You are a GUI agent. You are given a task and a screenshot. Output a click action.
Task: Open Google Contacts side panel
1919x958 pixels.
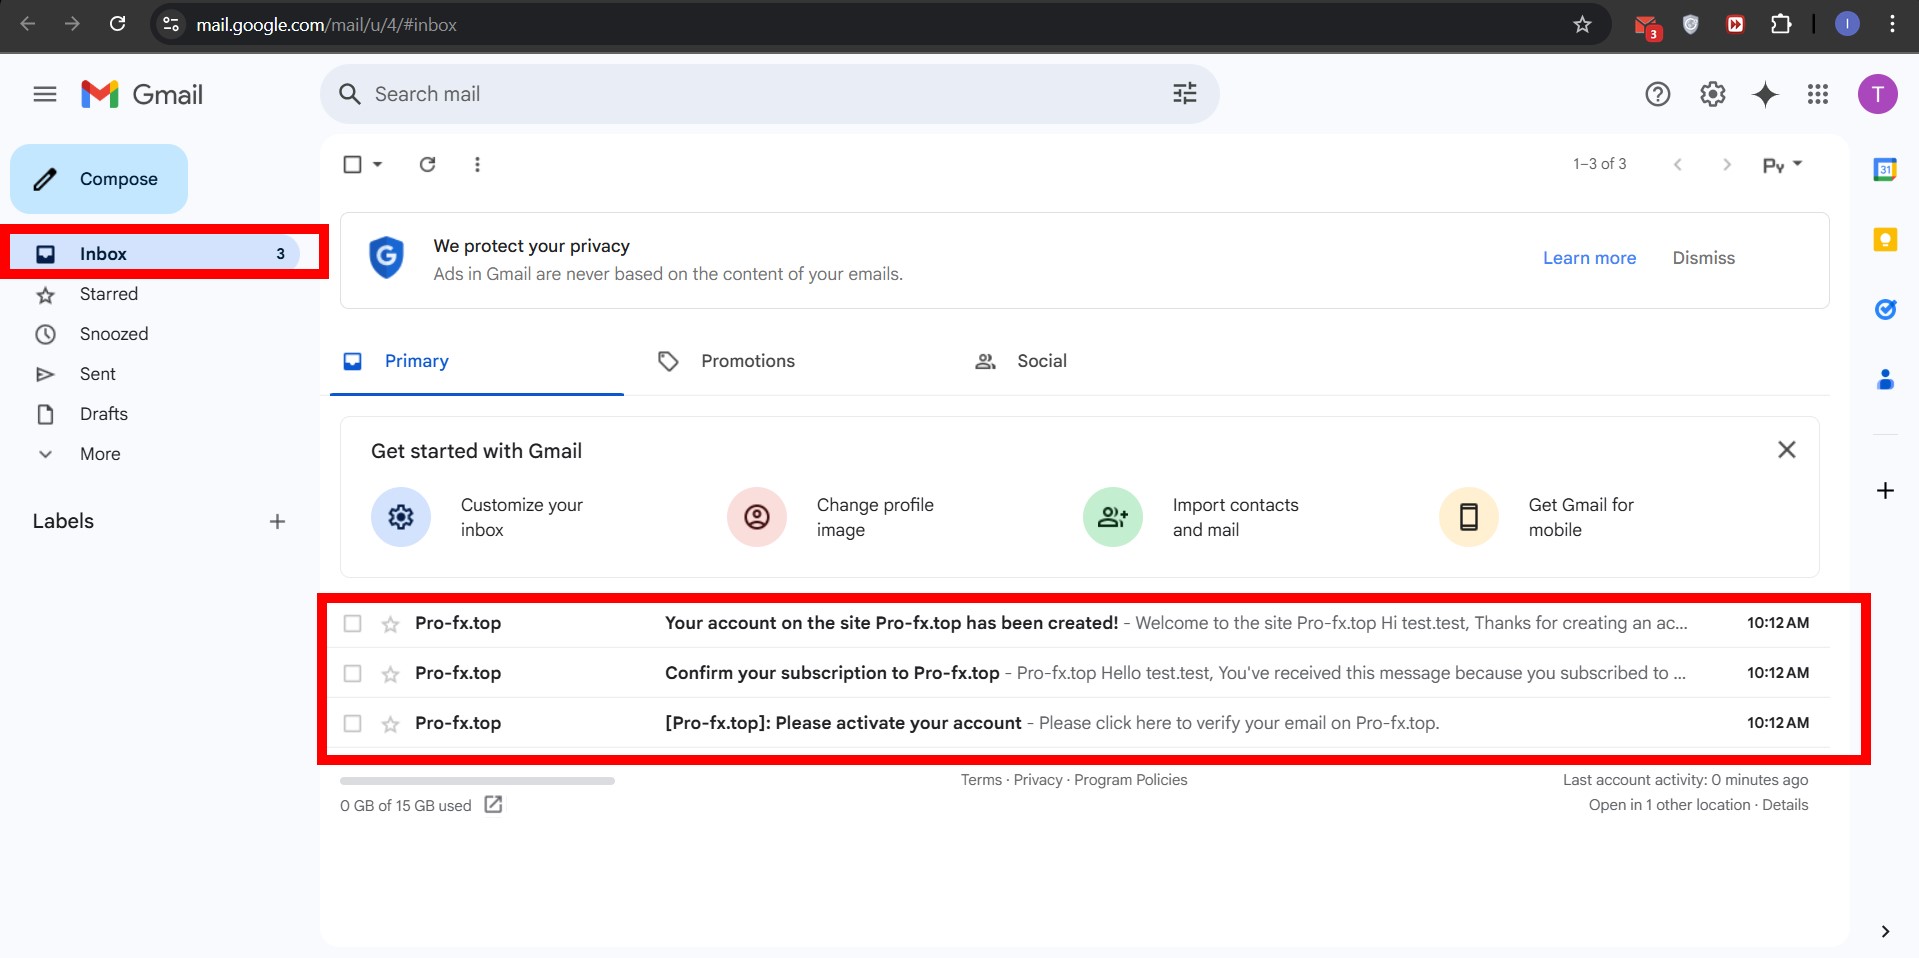pyautogui.click(x=1885, y=379)
